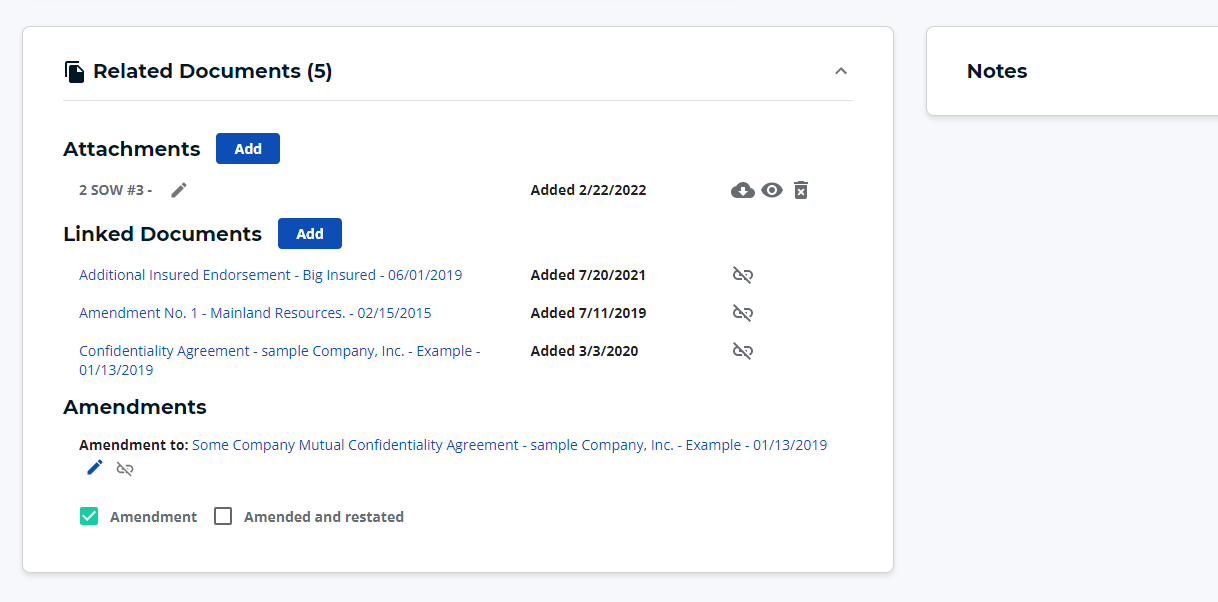The height and width of the screenshot is (602, 1218).
Task: Click the Attachments section heading
Action: pos(132,149)
